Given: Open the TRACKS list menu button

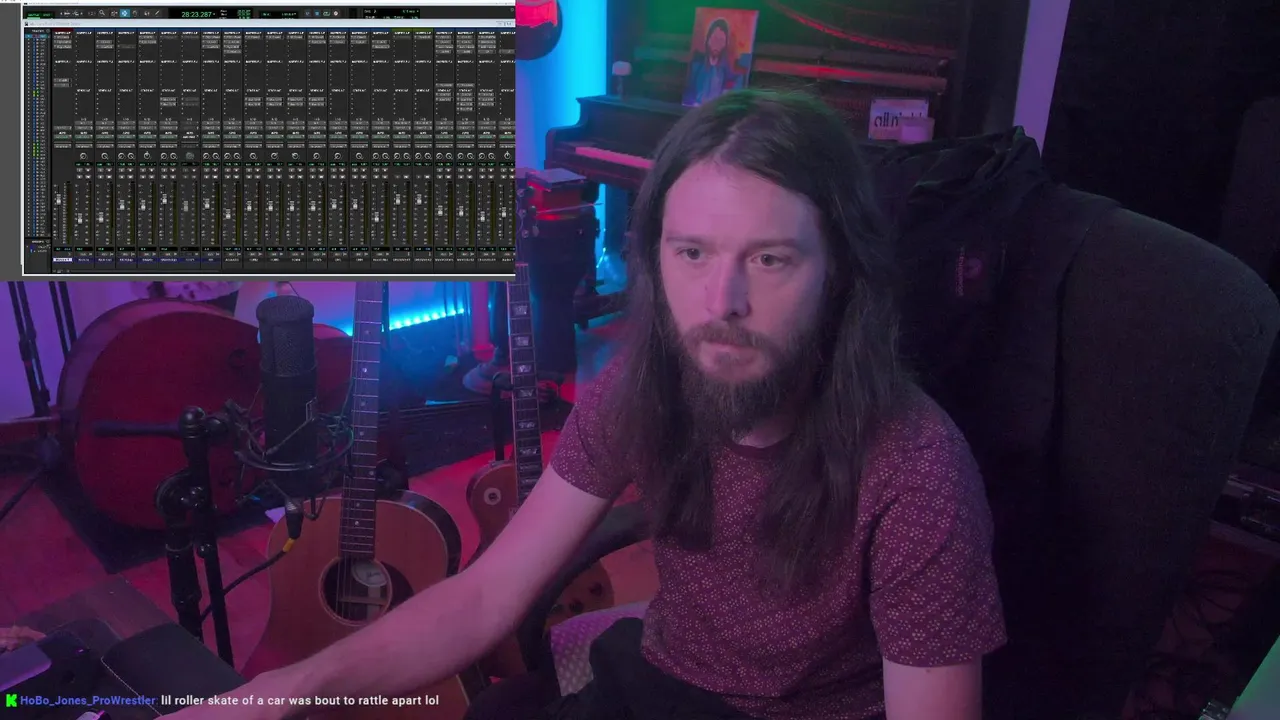Looking at the screenshot, I should pyautogui.click(x=48, y=31).
